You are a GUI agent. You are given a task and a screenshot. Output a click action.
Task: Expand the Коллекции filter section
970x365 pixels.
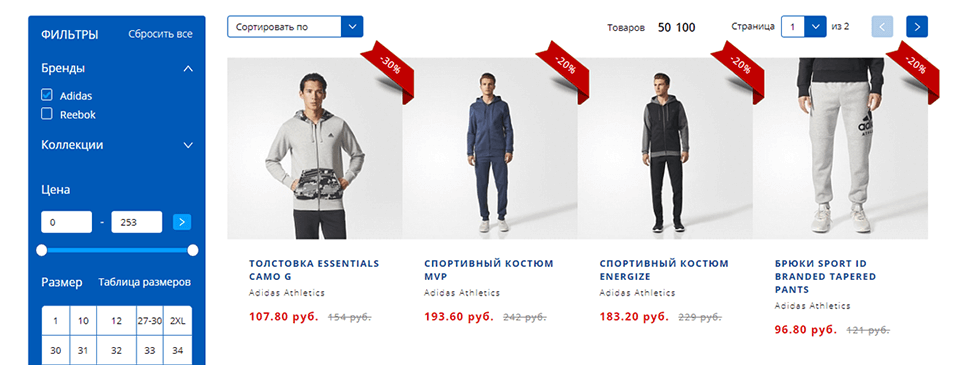pyautogui.click(x=189, y=145)
